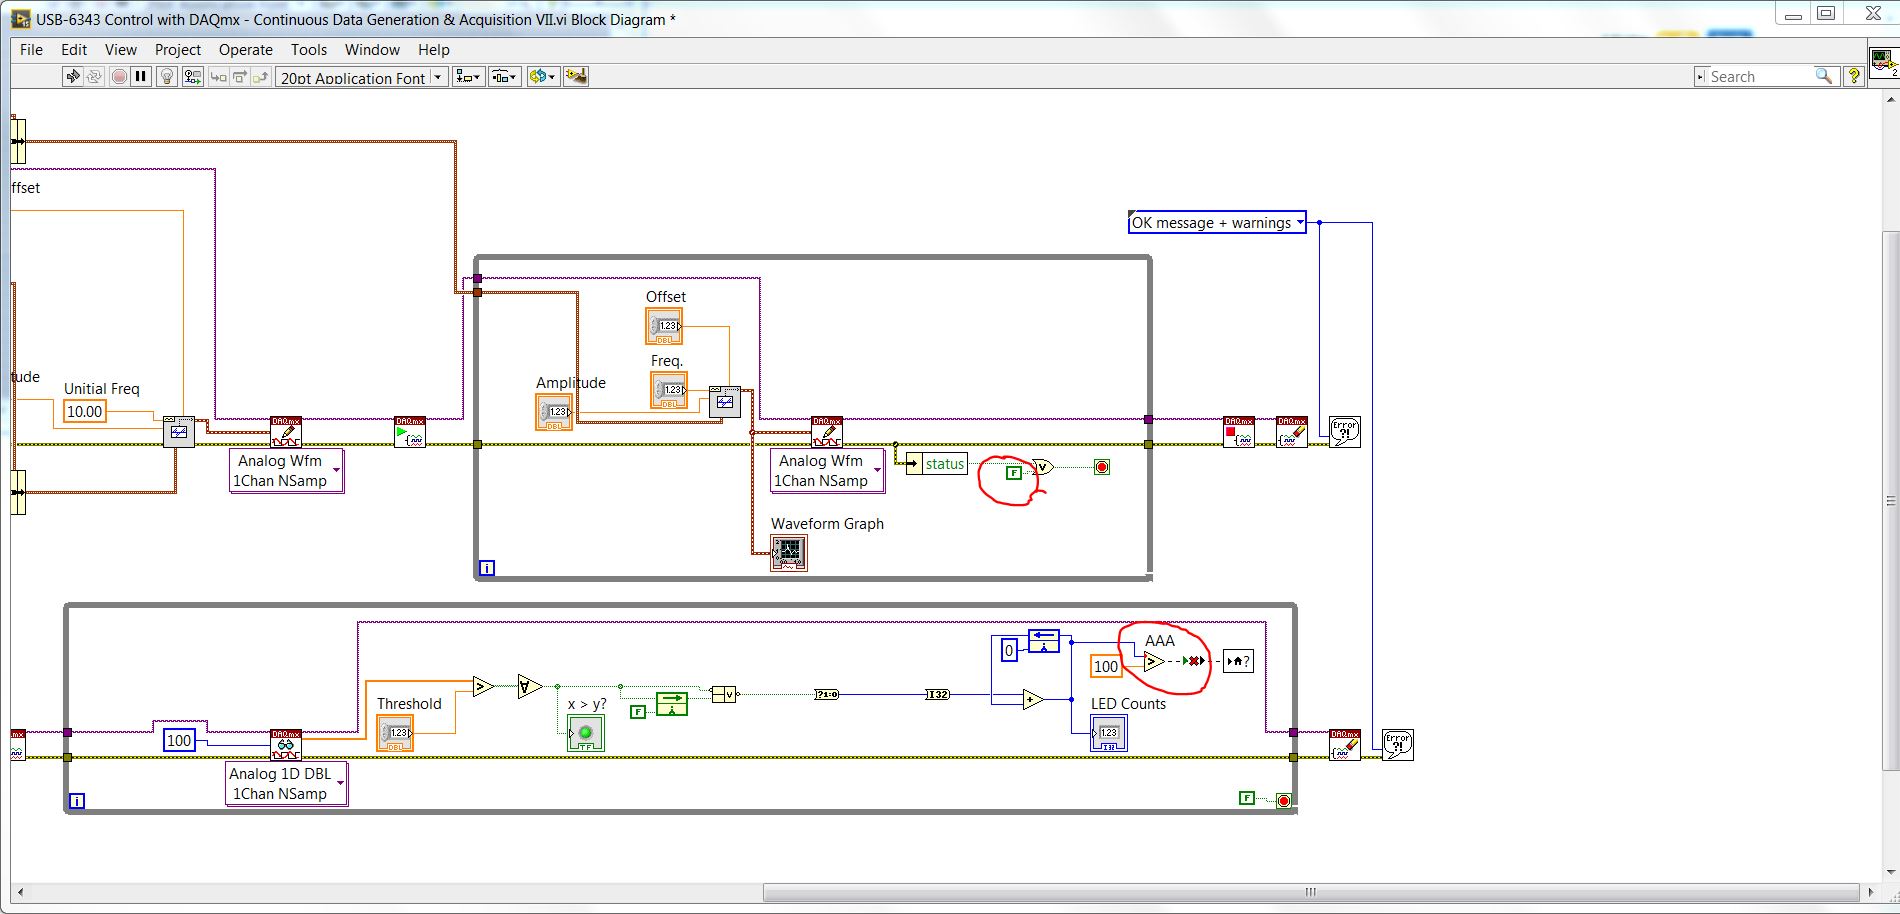Click the Threshold control terminal
The height and width of the screenshot is (914, 1900).
395,734
